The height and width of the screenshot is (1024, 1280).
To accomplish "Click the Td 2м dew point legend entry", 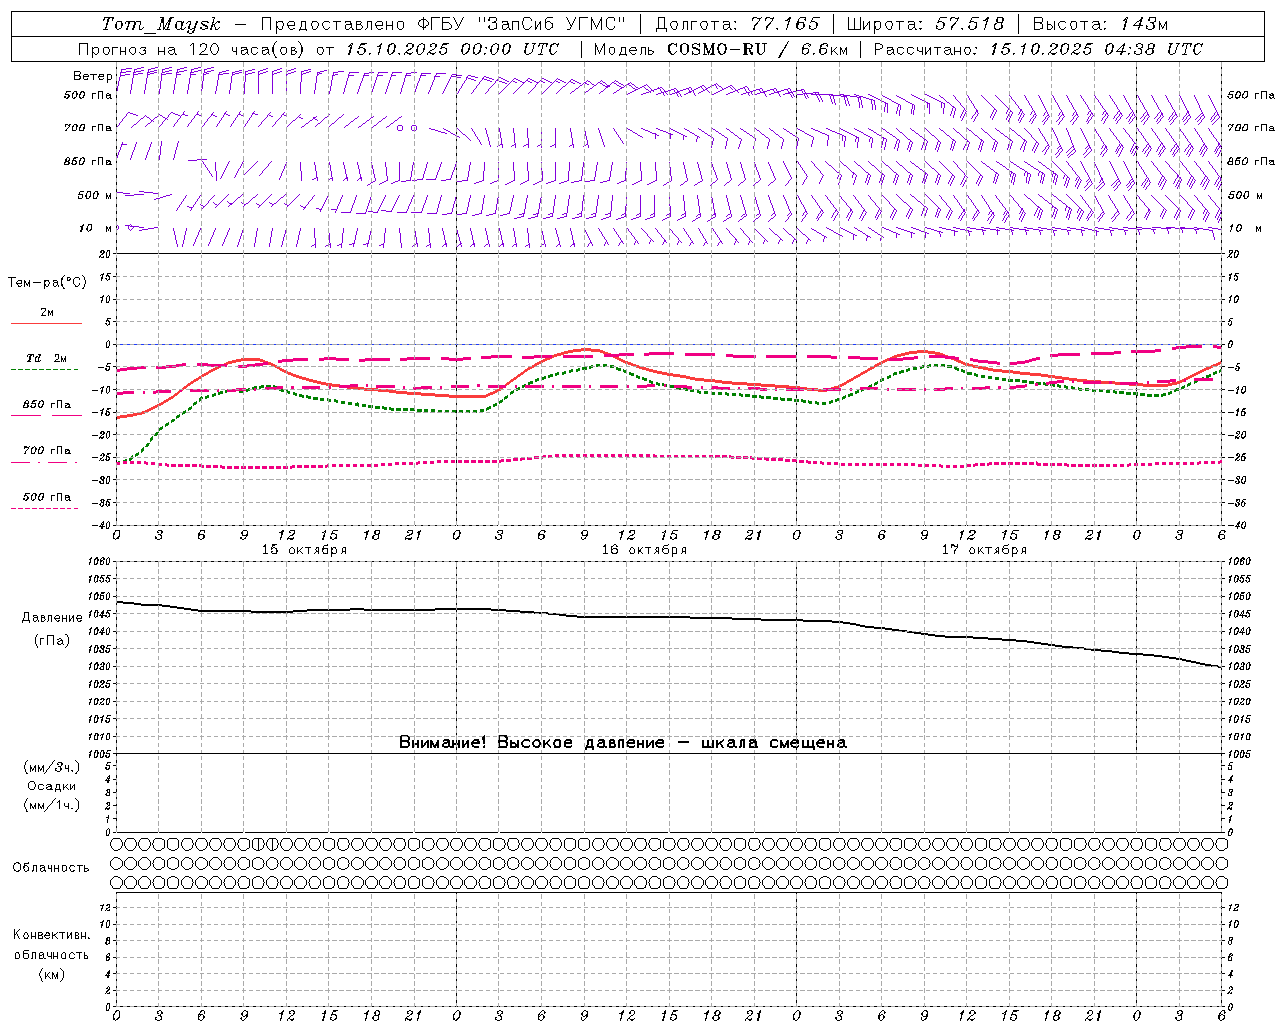I will [47, 358].
